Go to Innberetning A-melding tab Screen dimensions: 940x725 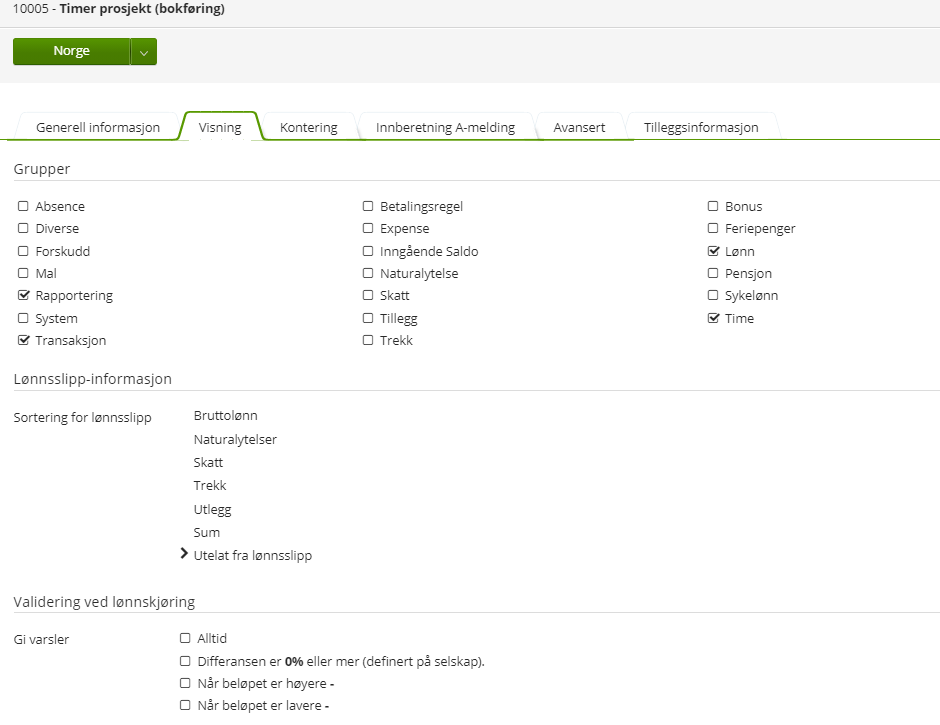coord(445,127)
